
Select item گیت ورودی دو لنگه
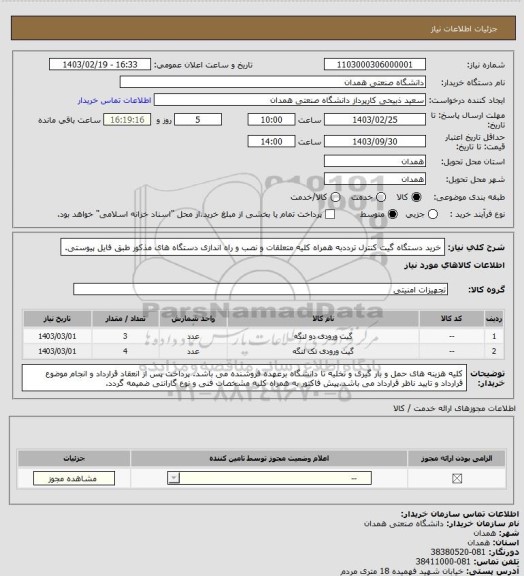click(323, 336)
